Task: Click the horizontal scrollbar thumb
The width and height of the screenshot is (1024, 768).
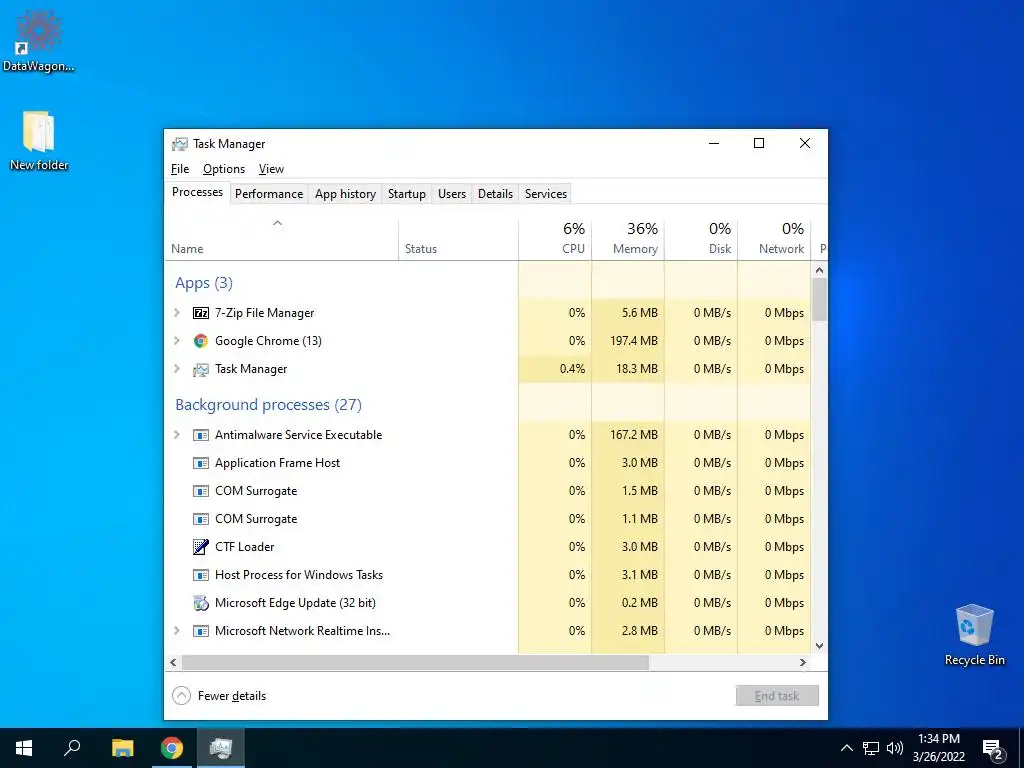Action: pyautogui.click(x=415, y=662)
